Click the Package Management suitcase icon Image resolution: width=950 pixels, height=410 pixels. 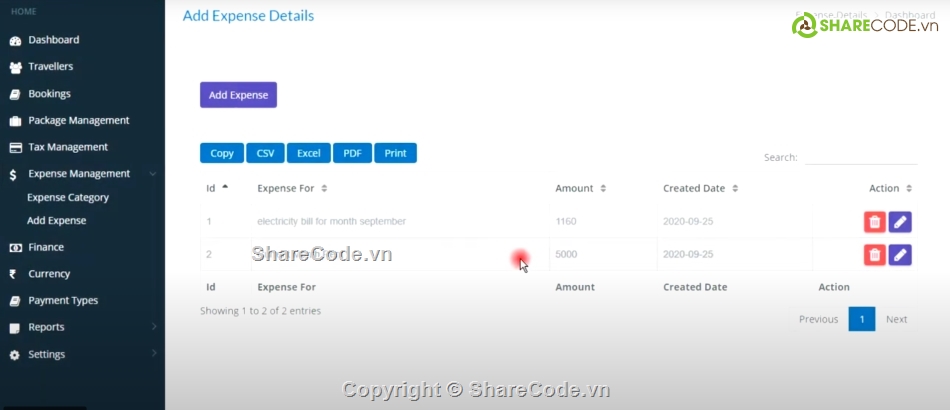pos(15,121)
